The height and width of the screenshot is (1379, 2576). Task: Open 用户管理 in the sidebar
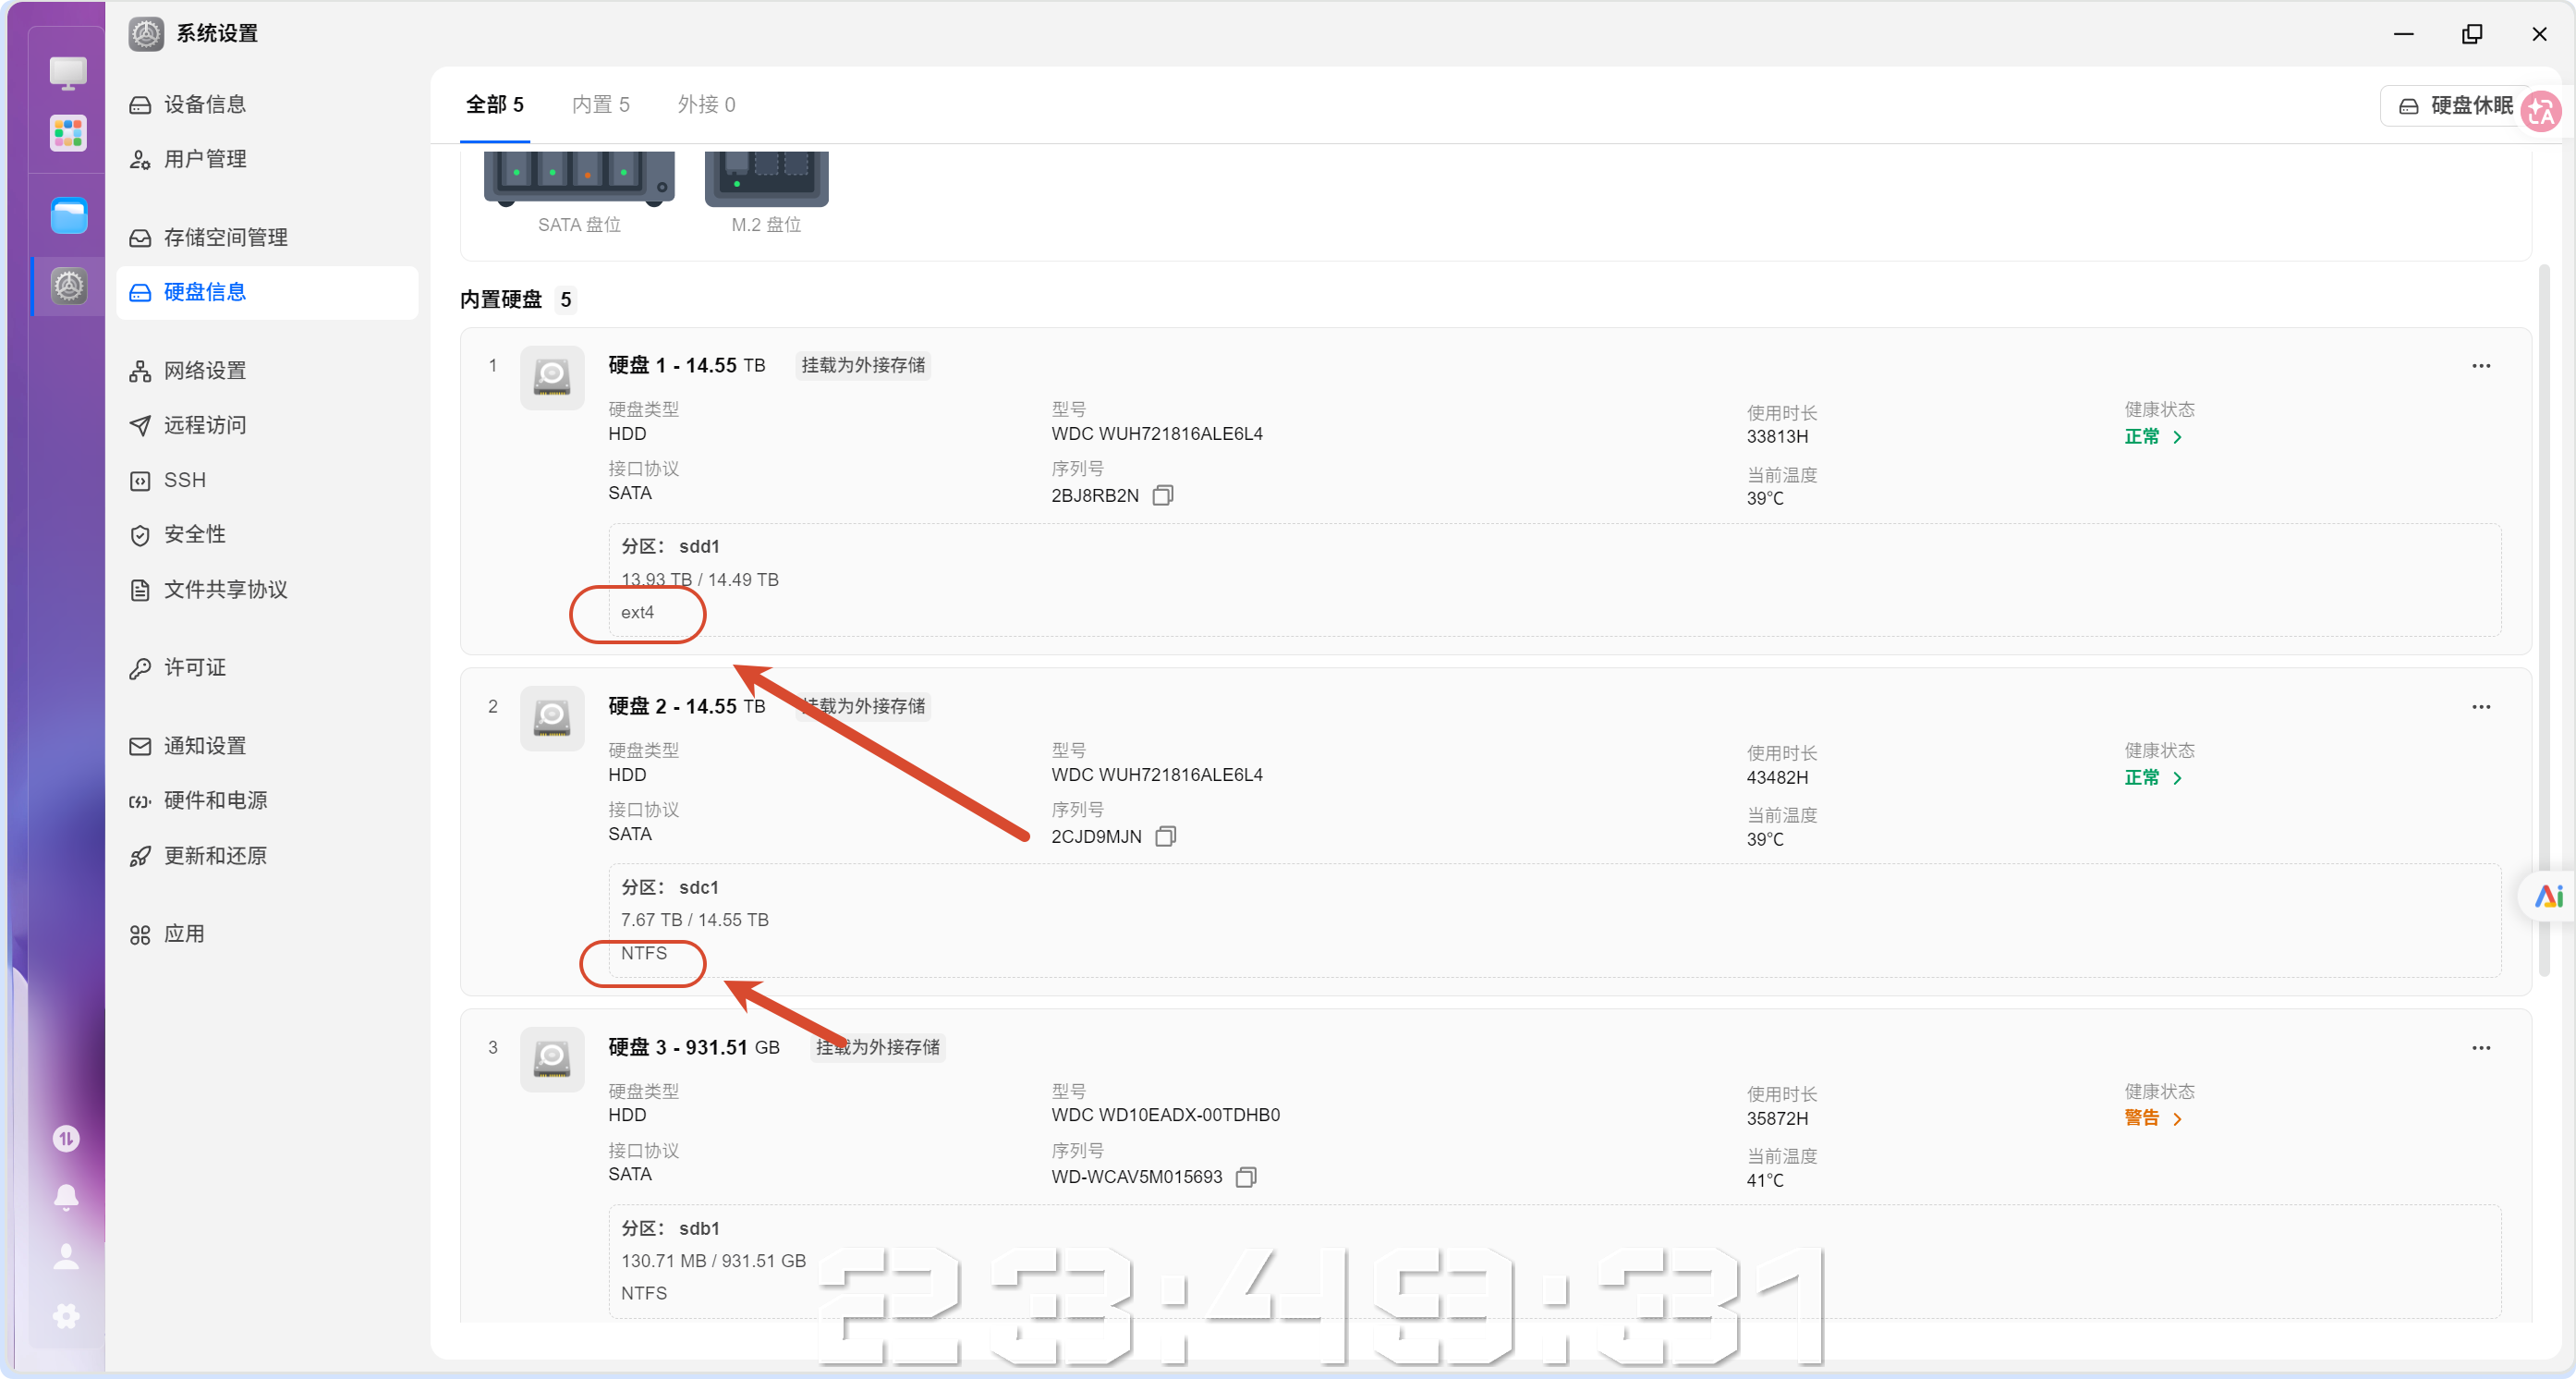coord(267,159)
